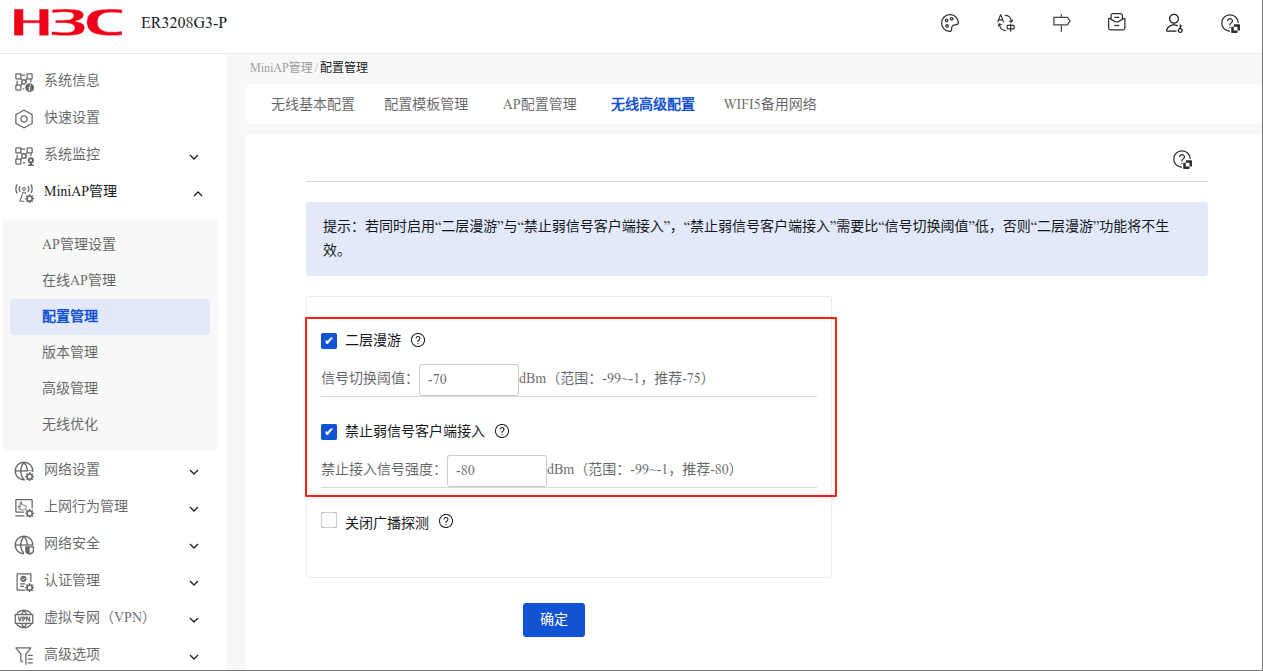Image resolution: width=1263 pixels, height=671 pixels.
Task: Click the 信号切换阈值 input field
Action: [468, 379]
